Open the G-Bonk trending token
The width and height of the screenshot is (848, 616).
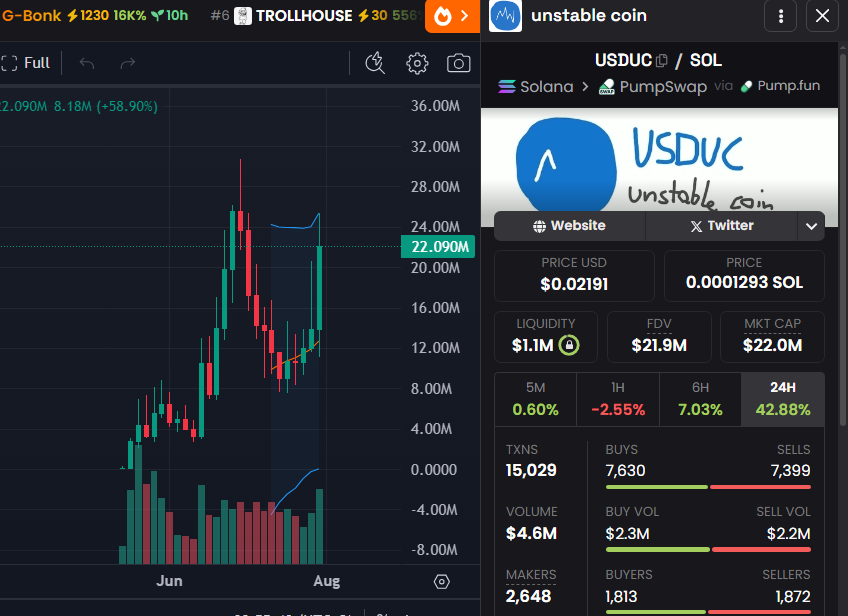tap(94, 15)
